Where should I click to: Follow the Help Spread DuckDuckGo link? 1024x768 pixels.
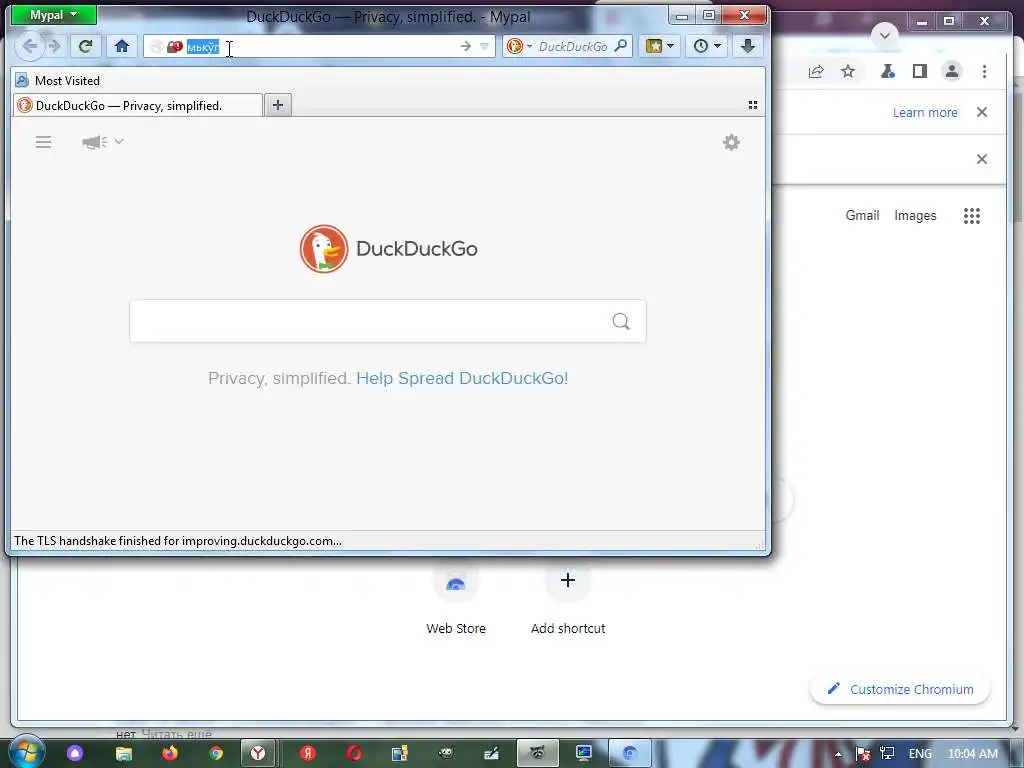pos(462,378)
